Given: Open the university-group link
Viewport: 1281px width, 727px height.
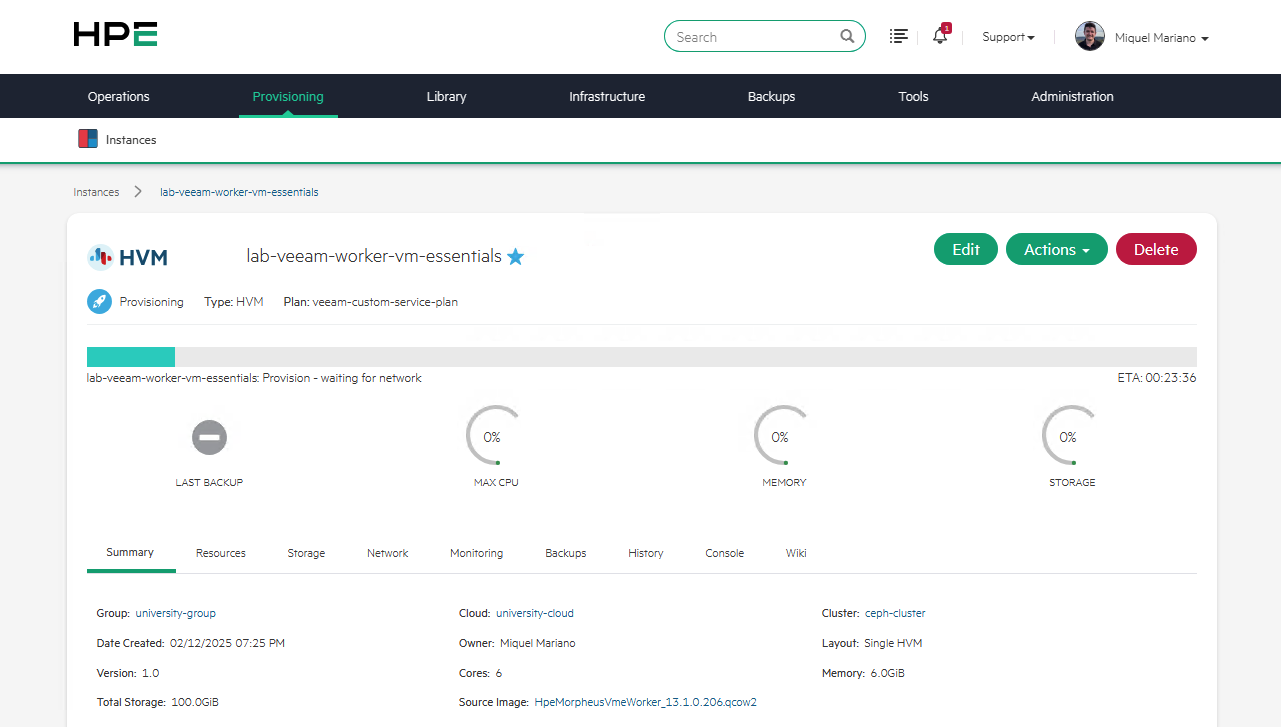Looking at the screenshot, I should [x=175, y=613].
